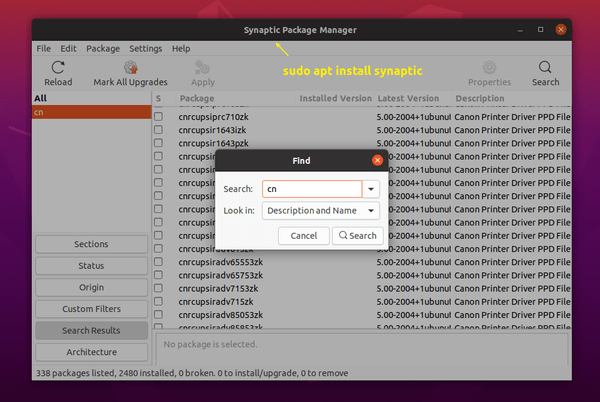Image resolution: width=600 pixels, height=402 pixels.
Task: Select package name cnrcupsiradv85053zk
Action: point(221,315)
